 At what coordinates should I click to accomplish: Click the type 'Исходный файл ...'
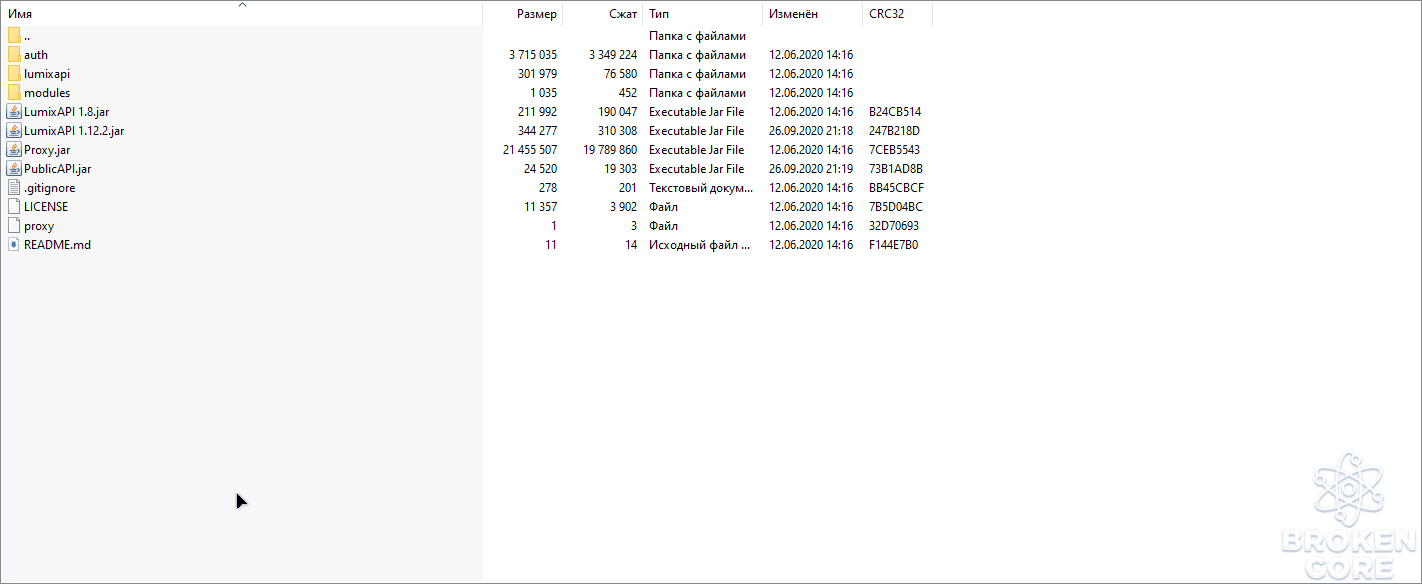(699, 245)
